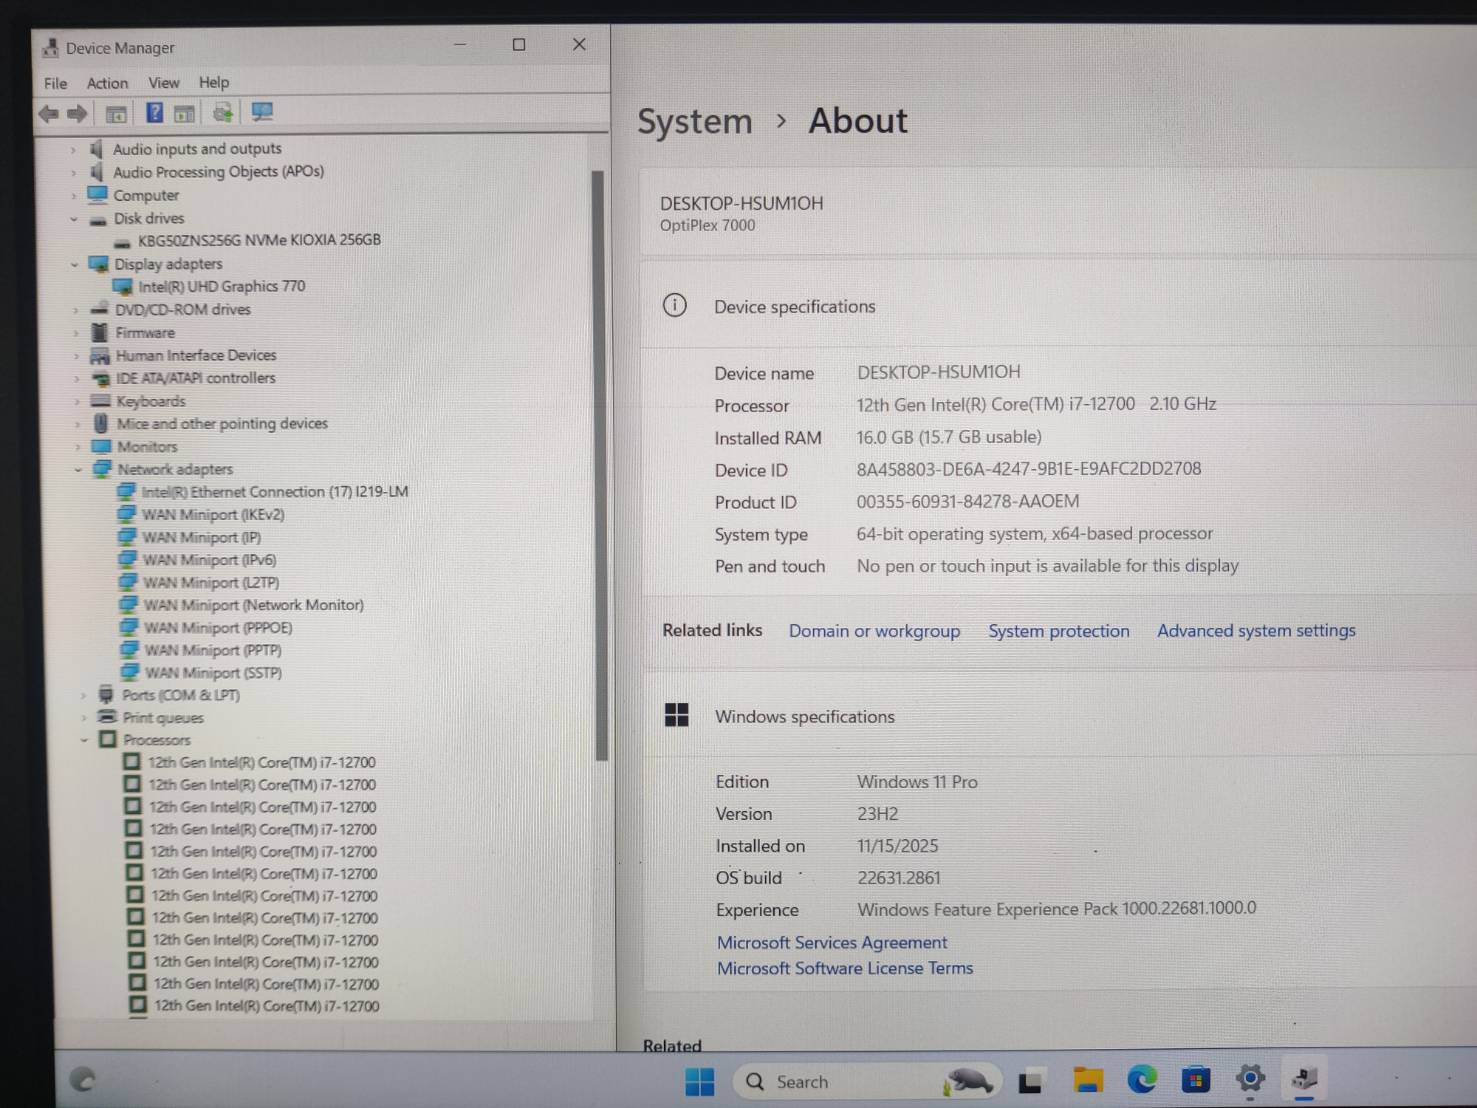Viewport: 1477px width, 1108px height.
Task: Click the Windows Start button
Action: coord(700,1081)
